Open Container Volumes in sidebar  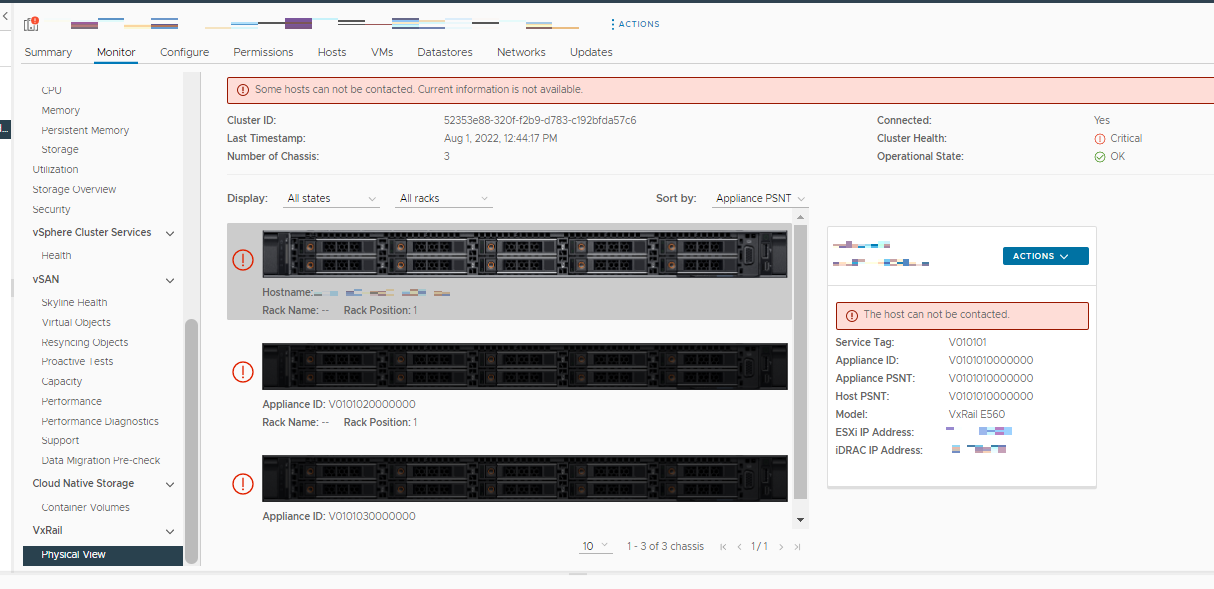pyautogui.click(x=85, y=507)
